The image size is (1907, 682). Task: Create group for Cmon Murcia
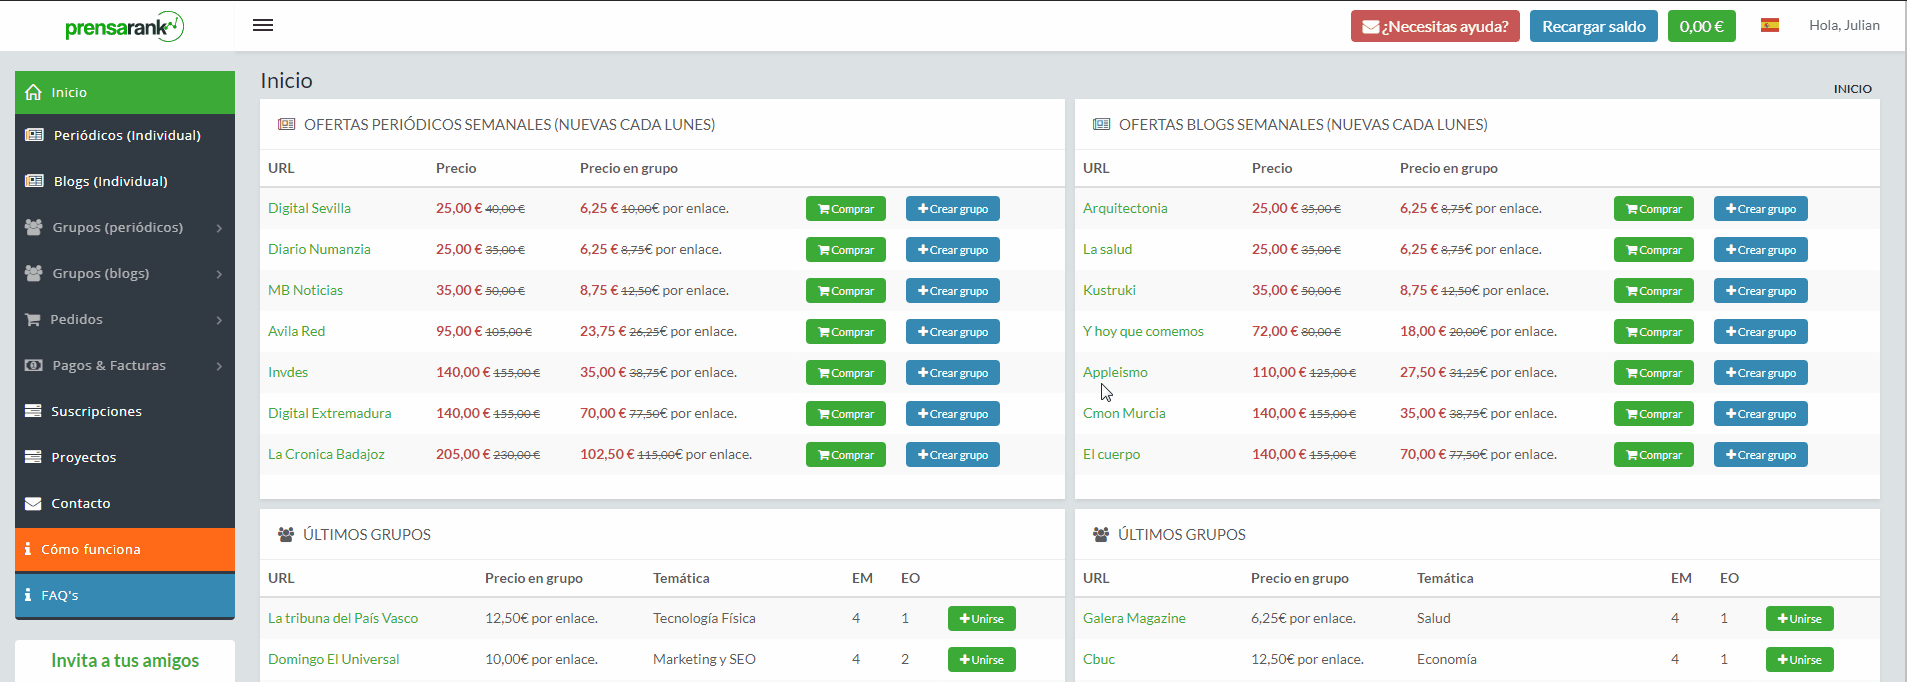click(x=1761, y=414)
